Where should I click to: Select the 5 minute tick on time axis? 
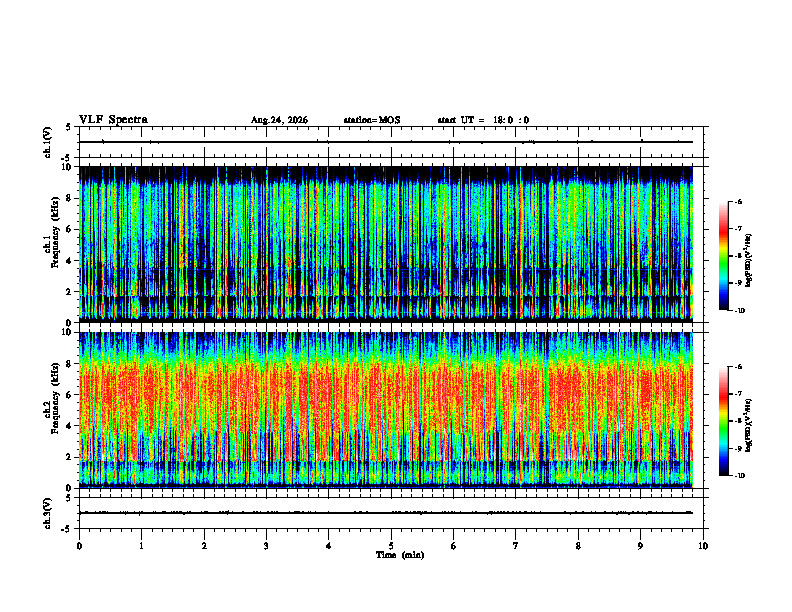[x=391, y=546]
